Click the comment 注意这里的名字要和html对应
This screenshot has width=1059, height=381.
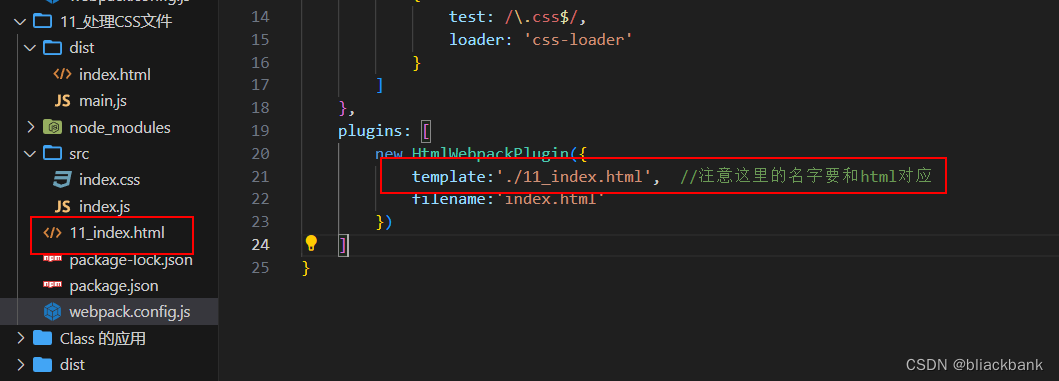tap(806, 177)
